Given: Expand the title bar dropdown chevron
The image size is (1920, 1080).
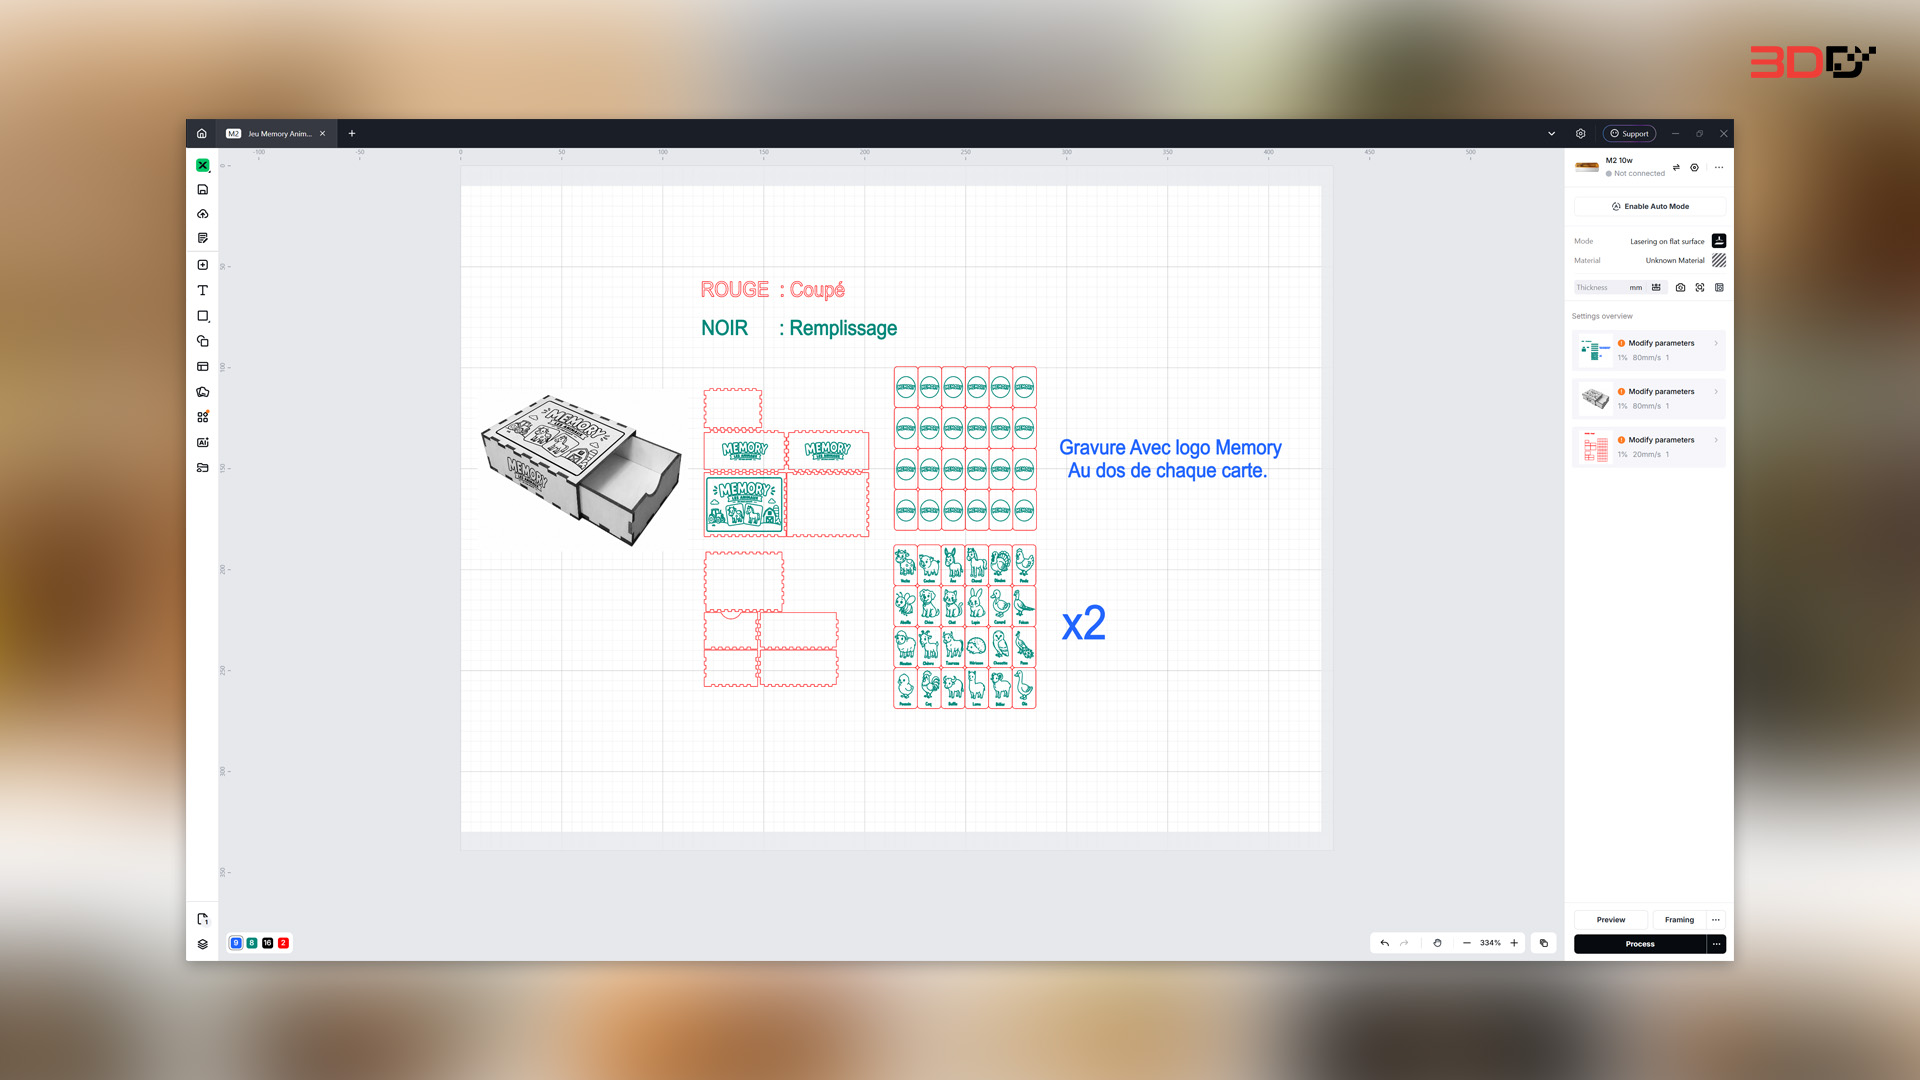Looking at the screenshot, I should (x=1552, y=133).
